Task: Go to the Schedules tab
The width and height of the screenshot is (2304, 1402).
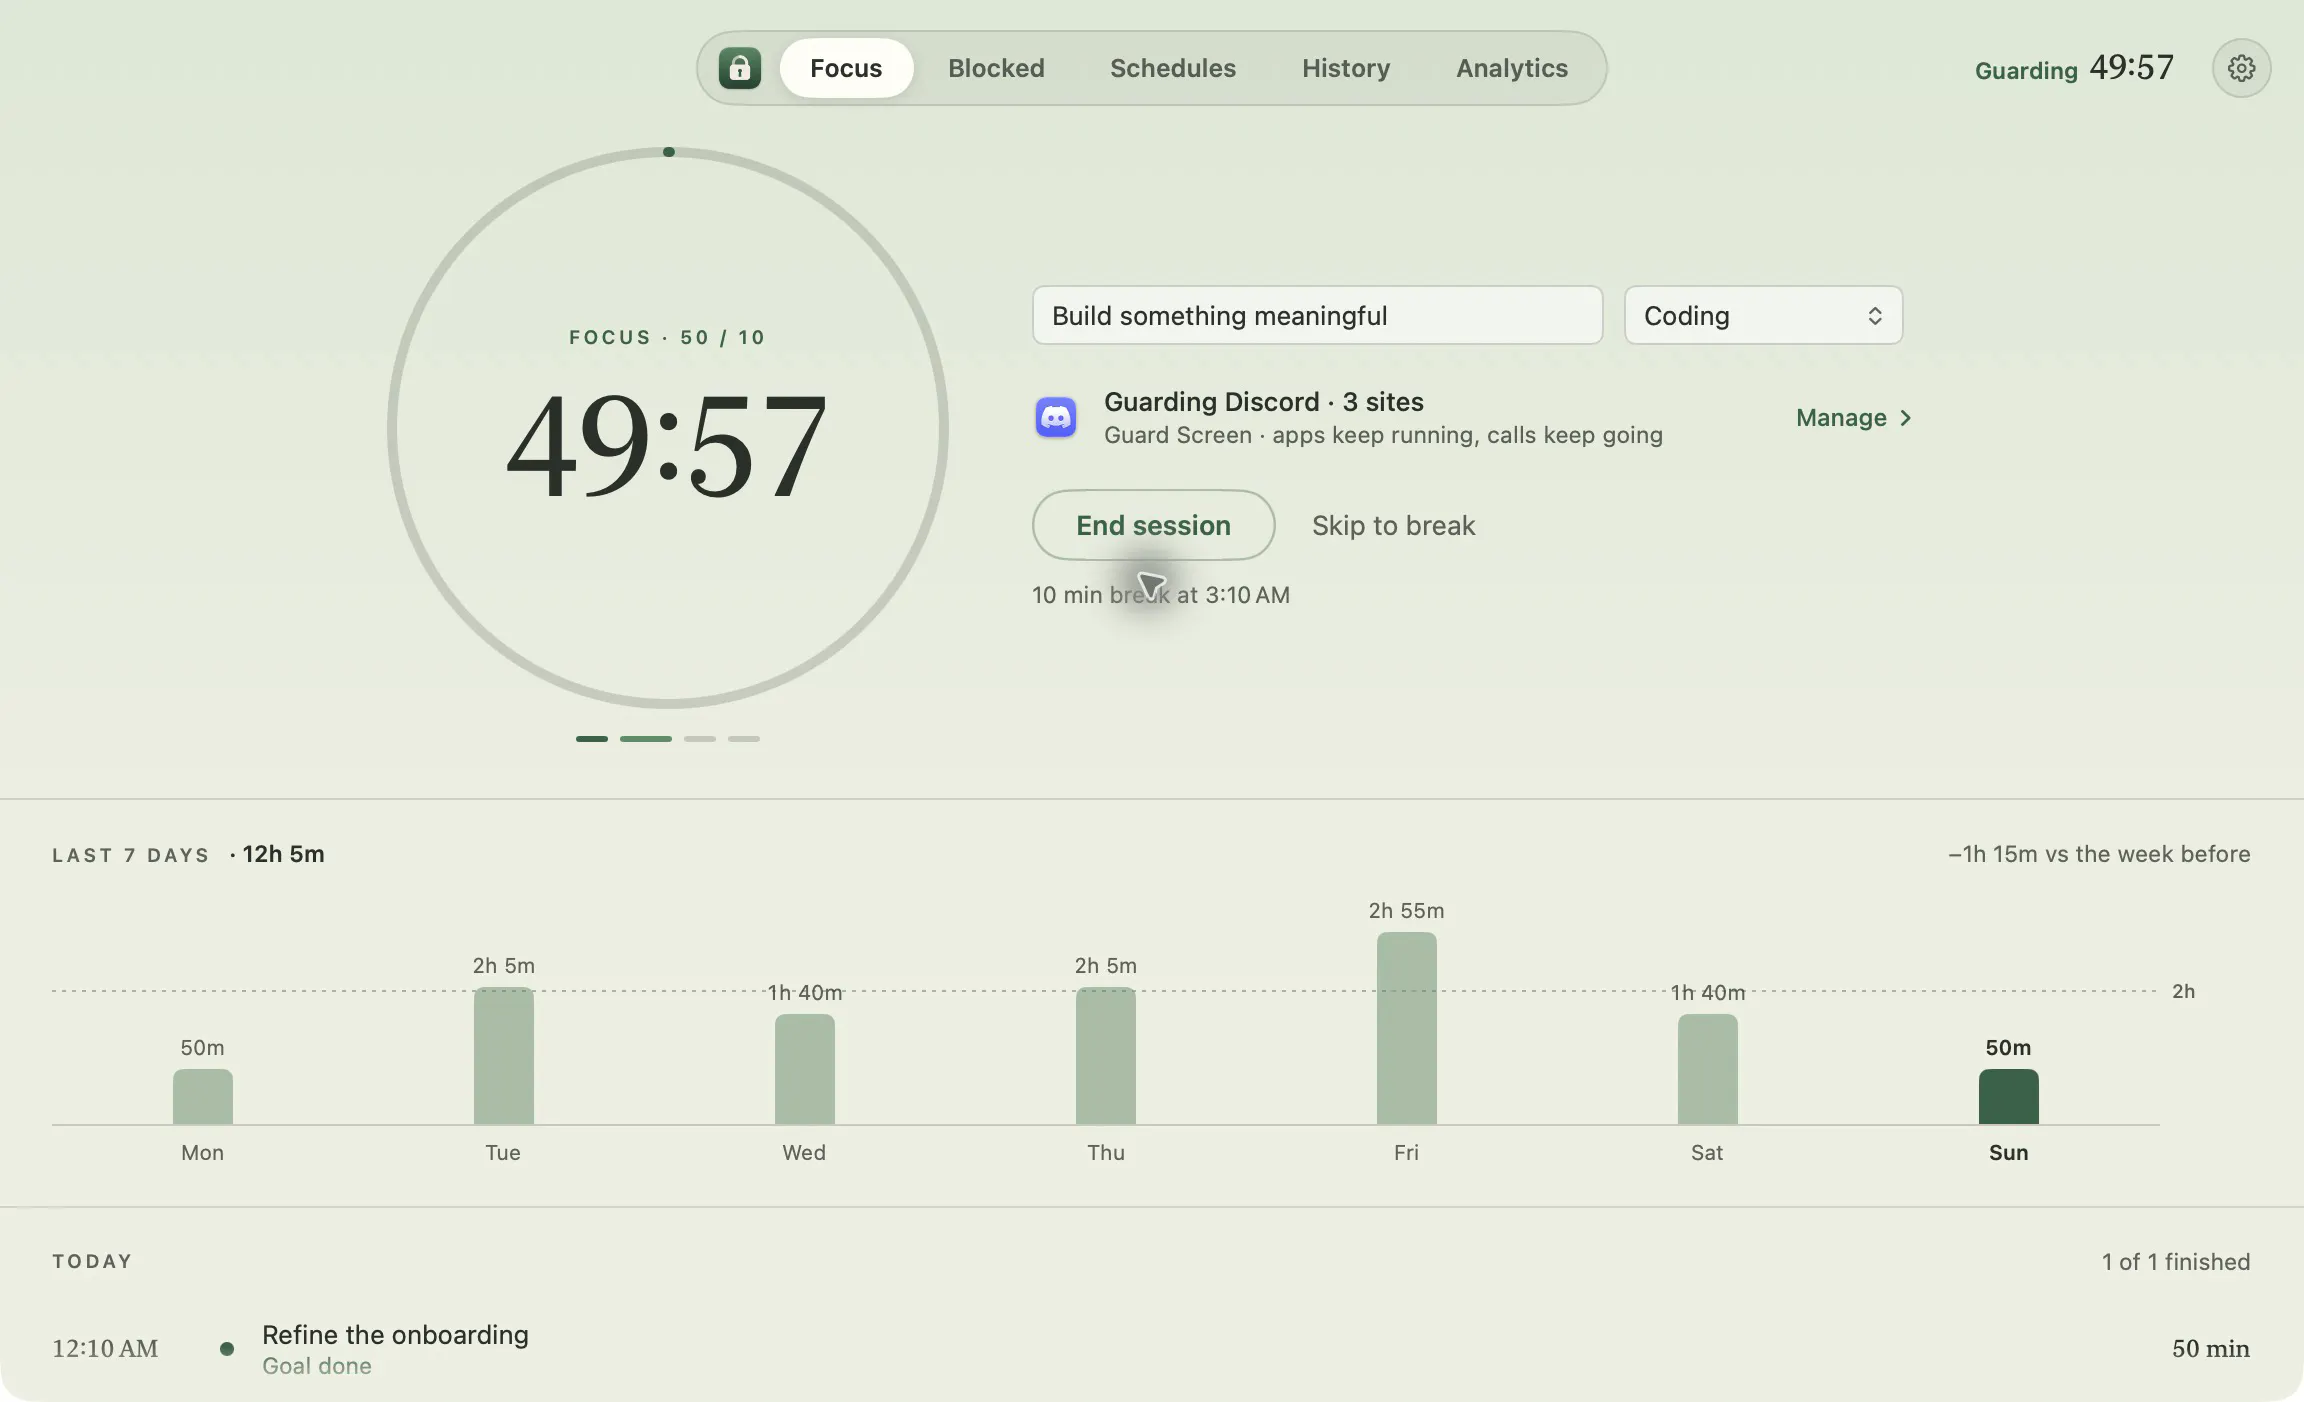Action: pyautogui.click(x=1173, y=68)
